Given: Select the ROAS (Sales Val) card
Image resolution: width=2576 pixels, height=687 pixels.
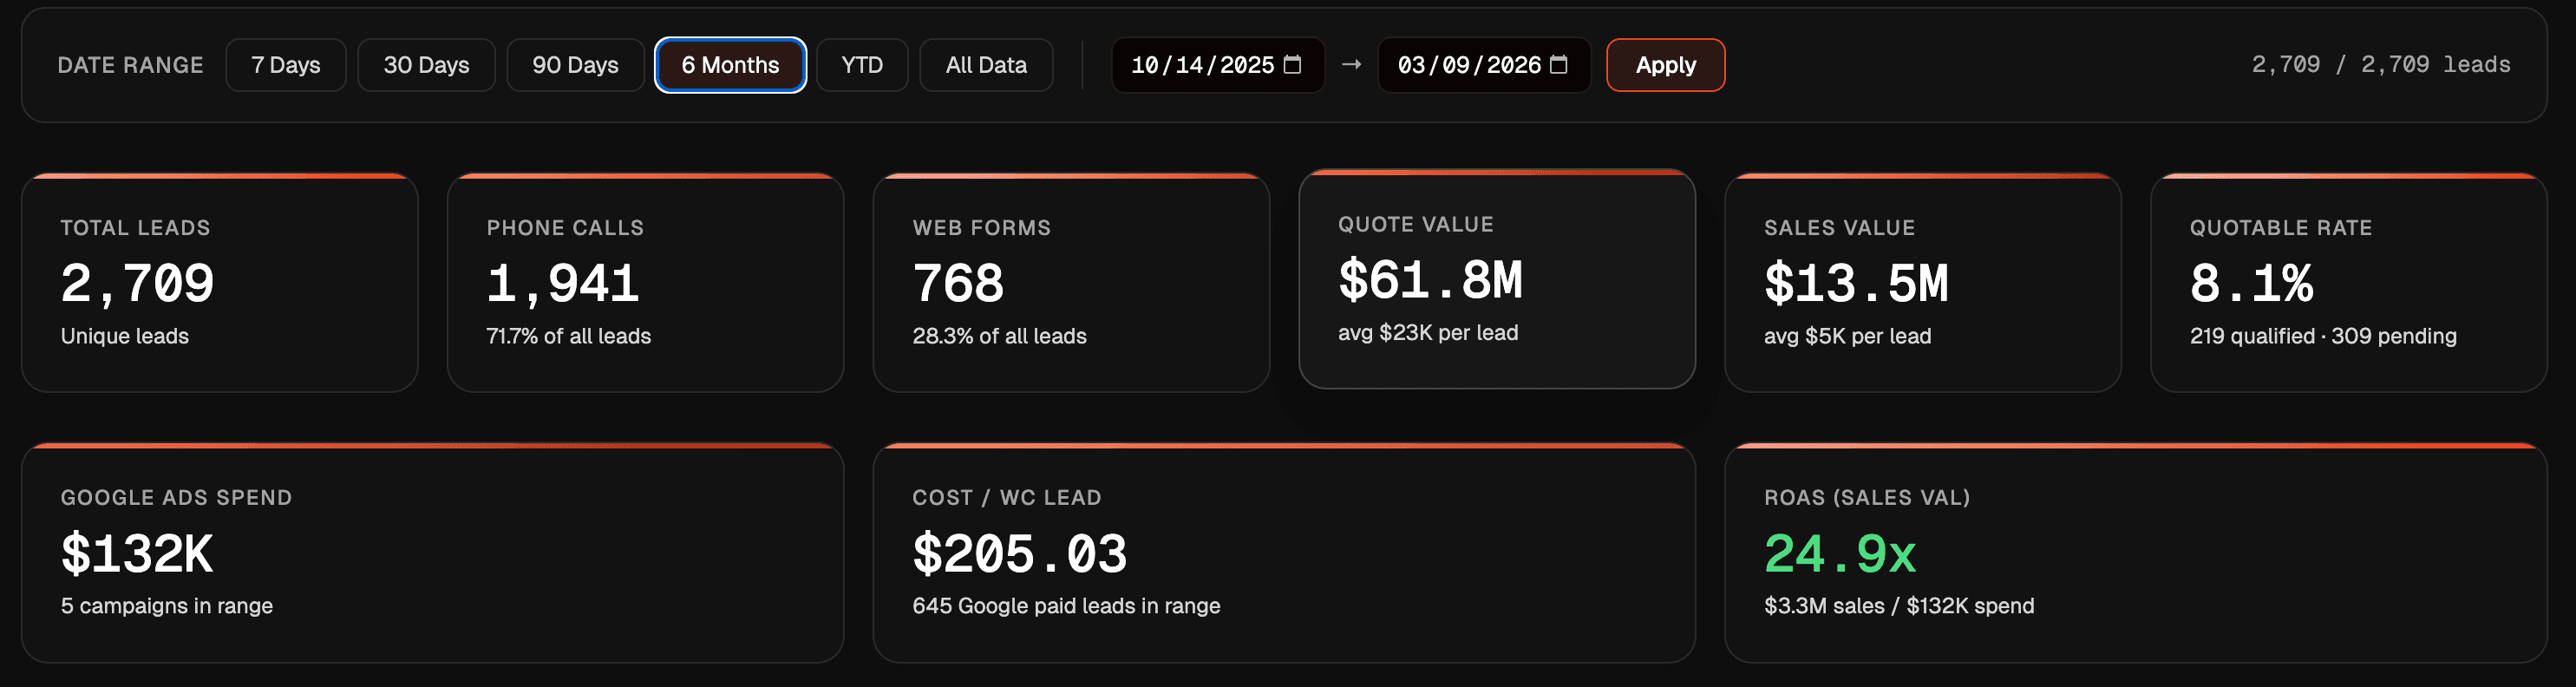Looking at the screenshot, I should pyautogui.click(x=2135, y=553).
